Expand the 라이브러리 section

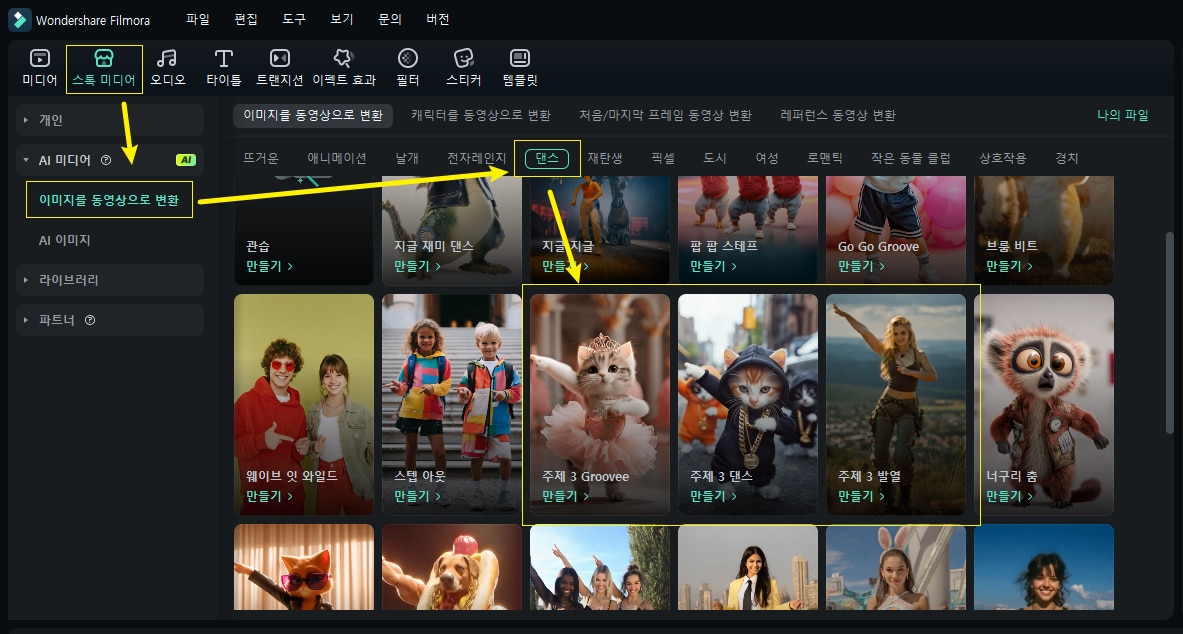click(110, 280)
